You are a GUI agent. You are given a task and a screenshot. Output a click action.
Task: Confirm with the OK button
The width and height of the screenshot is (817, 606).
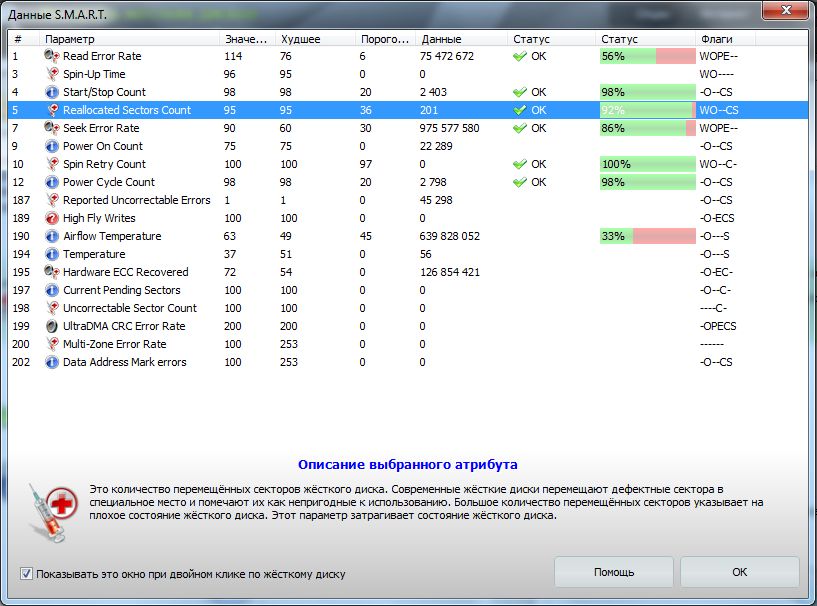(x=739, y=572)
